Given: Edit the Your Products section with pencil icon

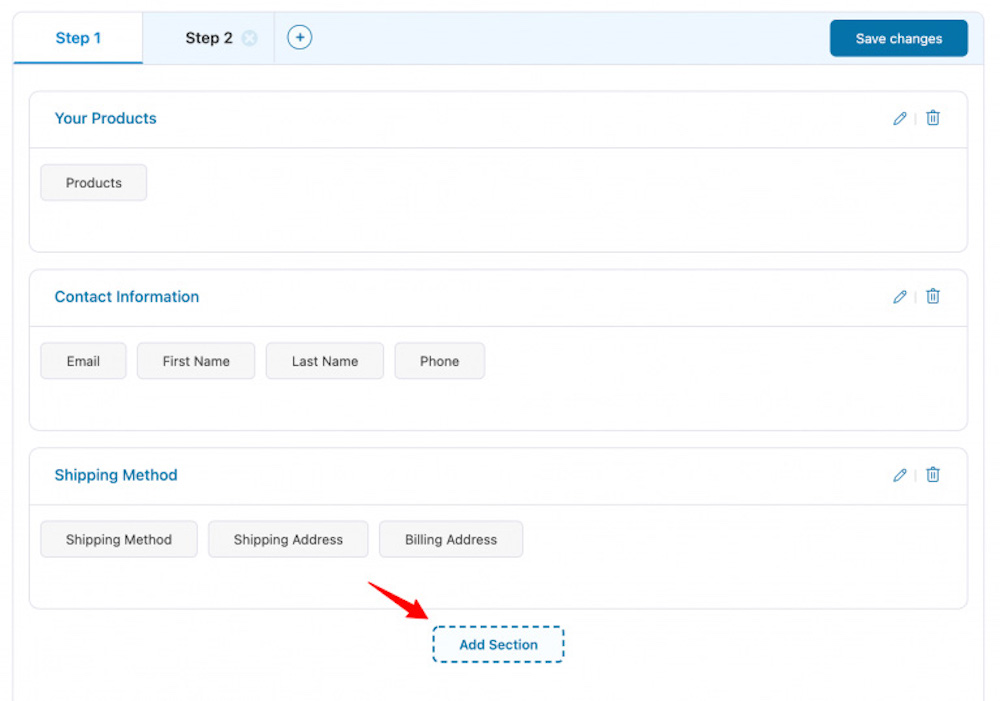Looking at the screenshot, I should point(899,119).
